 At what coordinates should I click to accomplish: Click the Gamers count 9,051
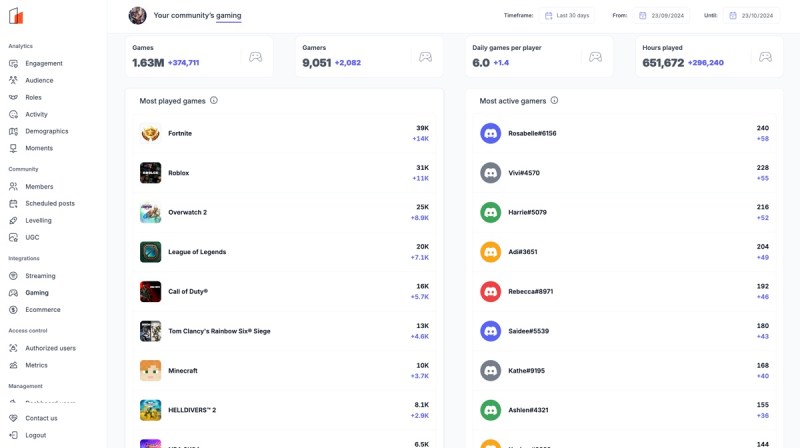317,63
